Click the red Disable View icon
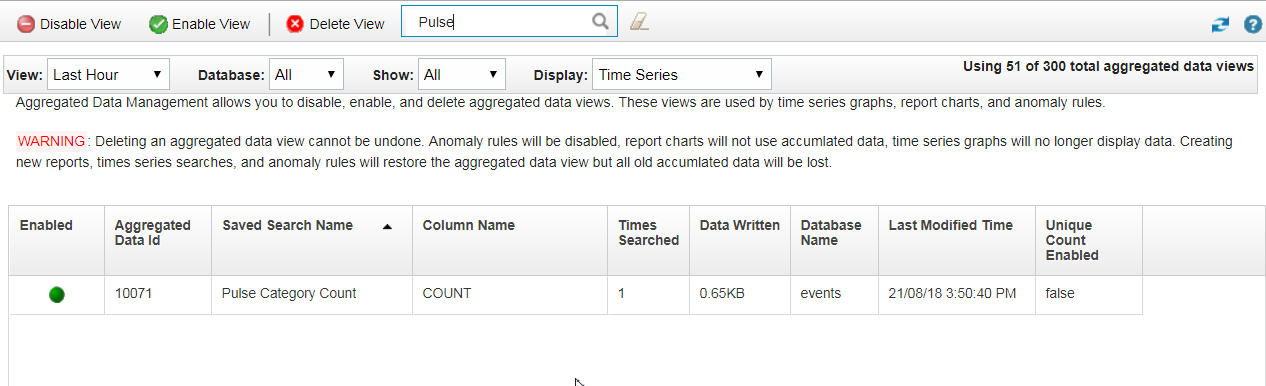The width and height of the screenshot is (1266, 386). pyautogui.click(x=26, y=24)
